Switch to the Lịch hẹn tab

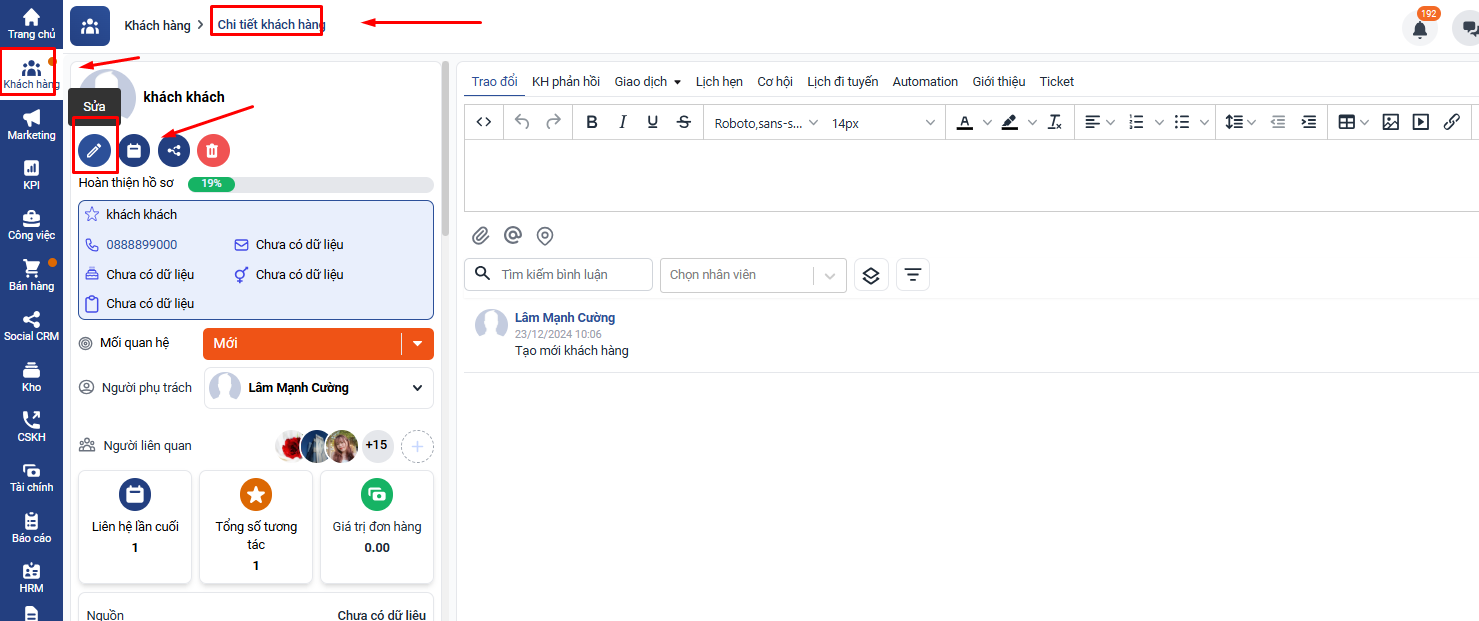(x=719, y=82)
